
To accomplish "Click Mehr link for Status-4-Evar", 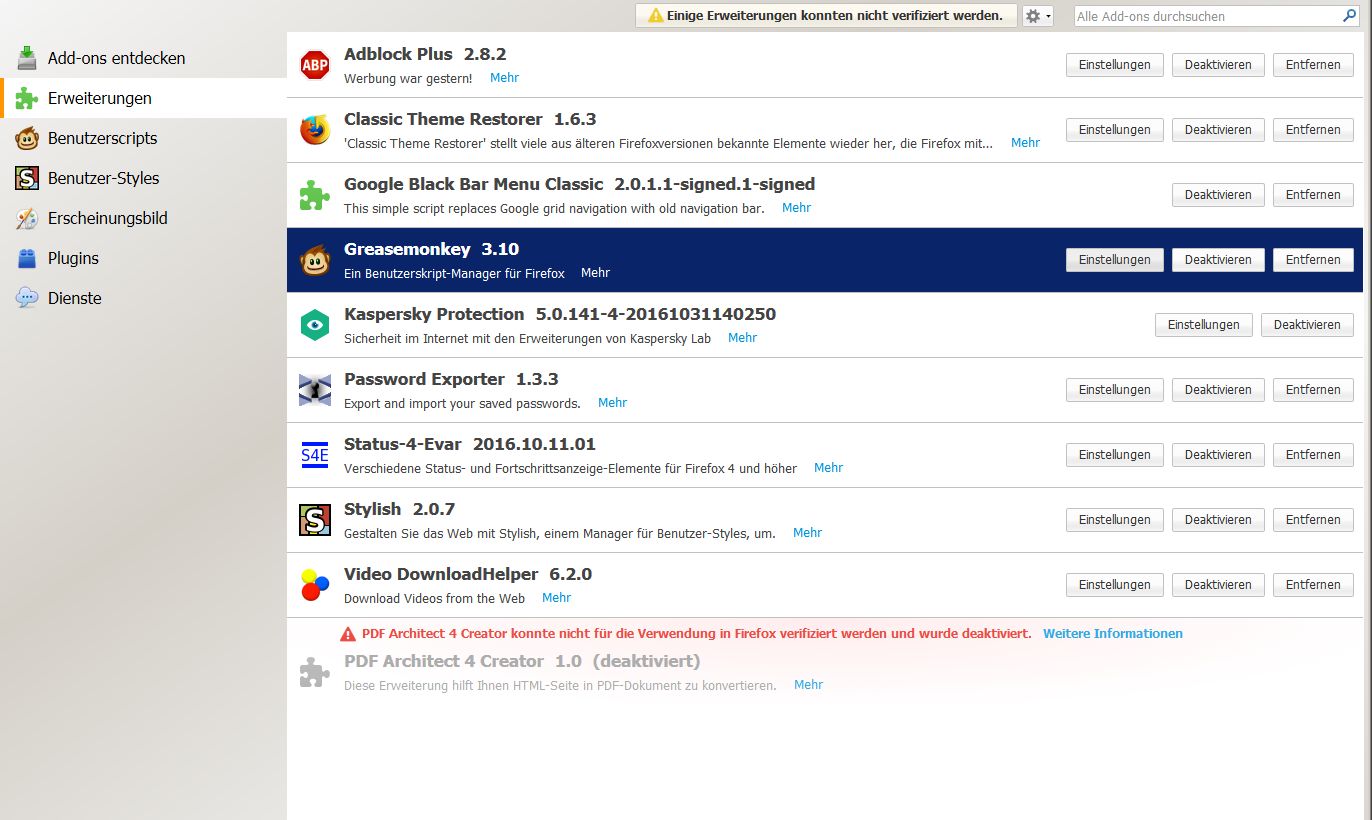I will [828, 468].
